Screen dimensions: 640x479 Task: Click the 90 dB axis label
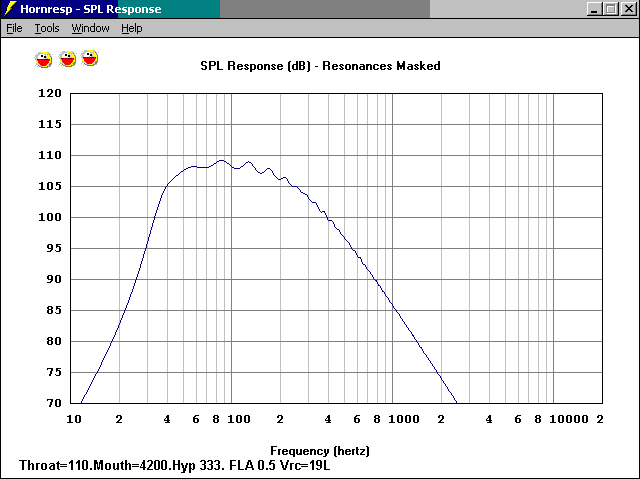[53, 279]
